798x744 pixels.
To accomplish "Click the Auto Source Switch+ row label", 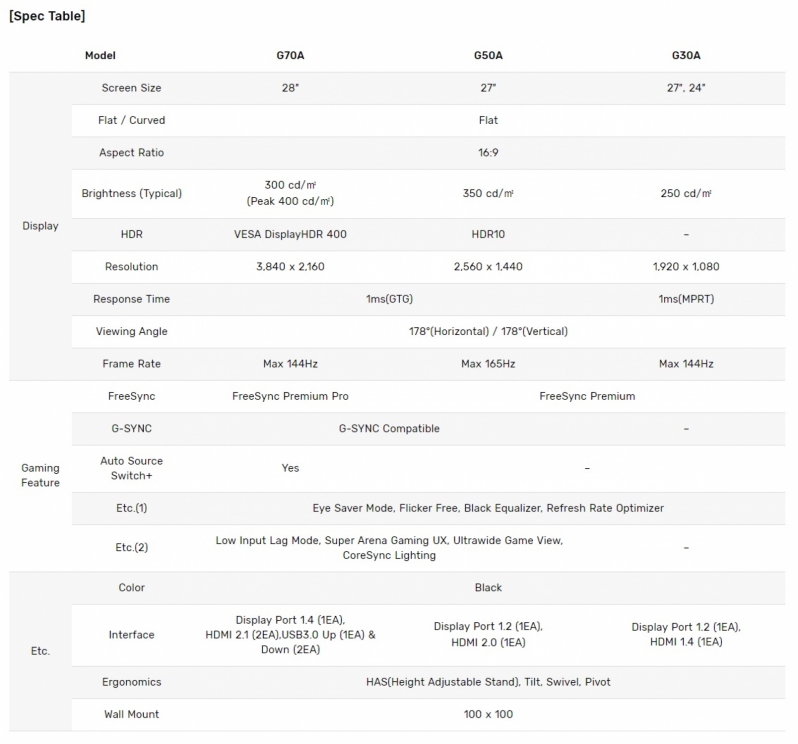I will tap(131, 468).
